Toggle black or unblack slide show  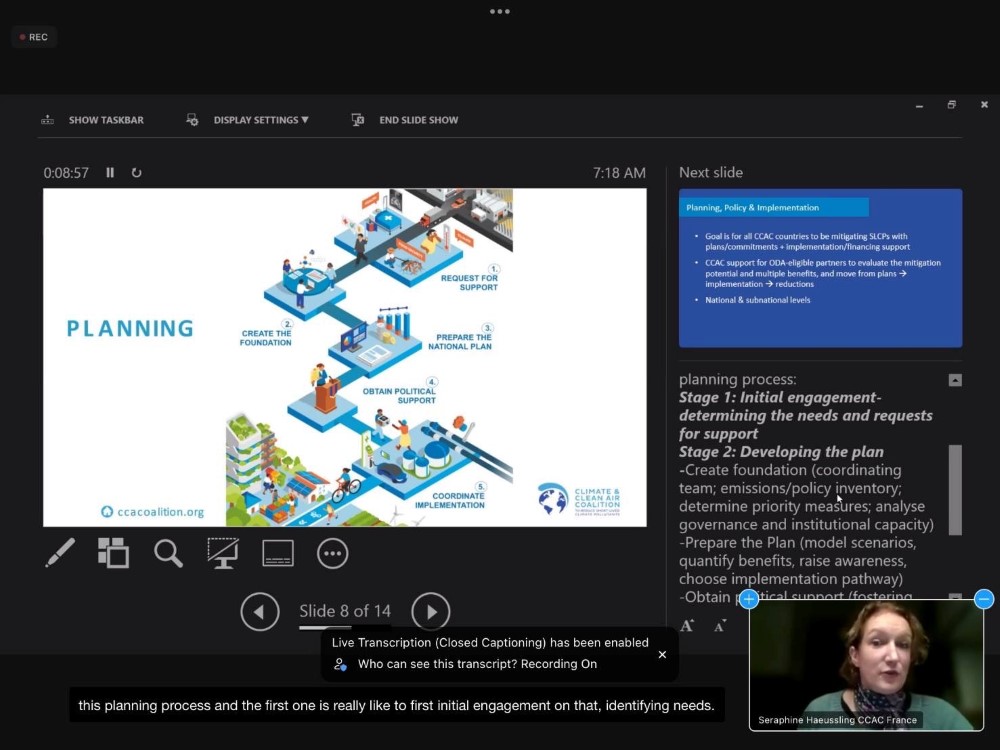point(222,552)
